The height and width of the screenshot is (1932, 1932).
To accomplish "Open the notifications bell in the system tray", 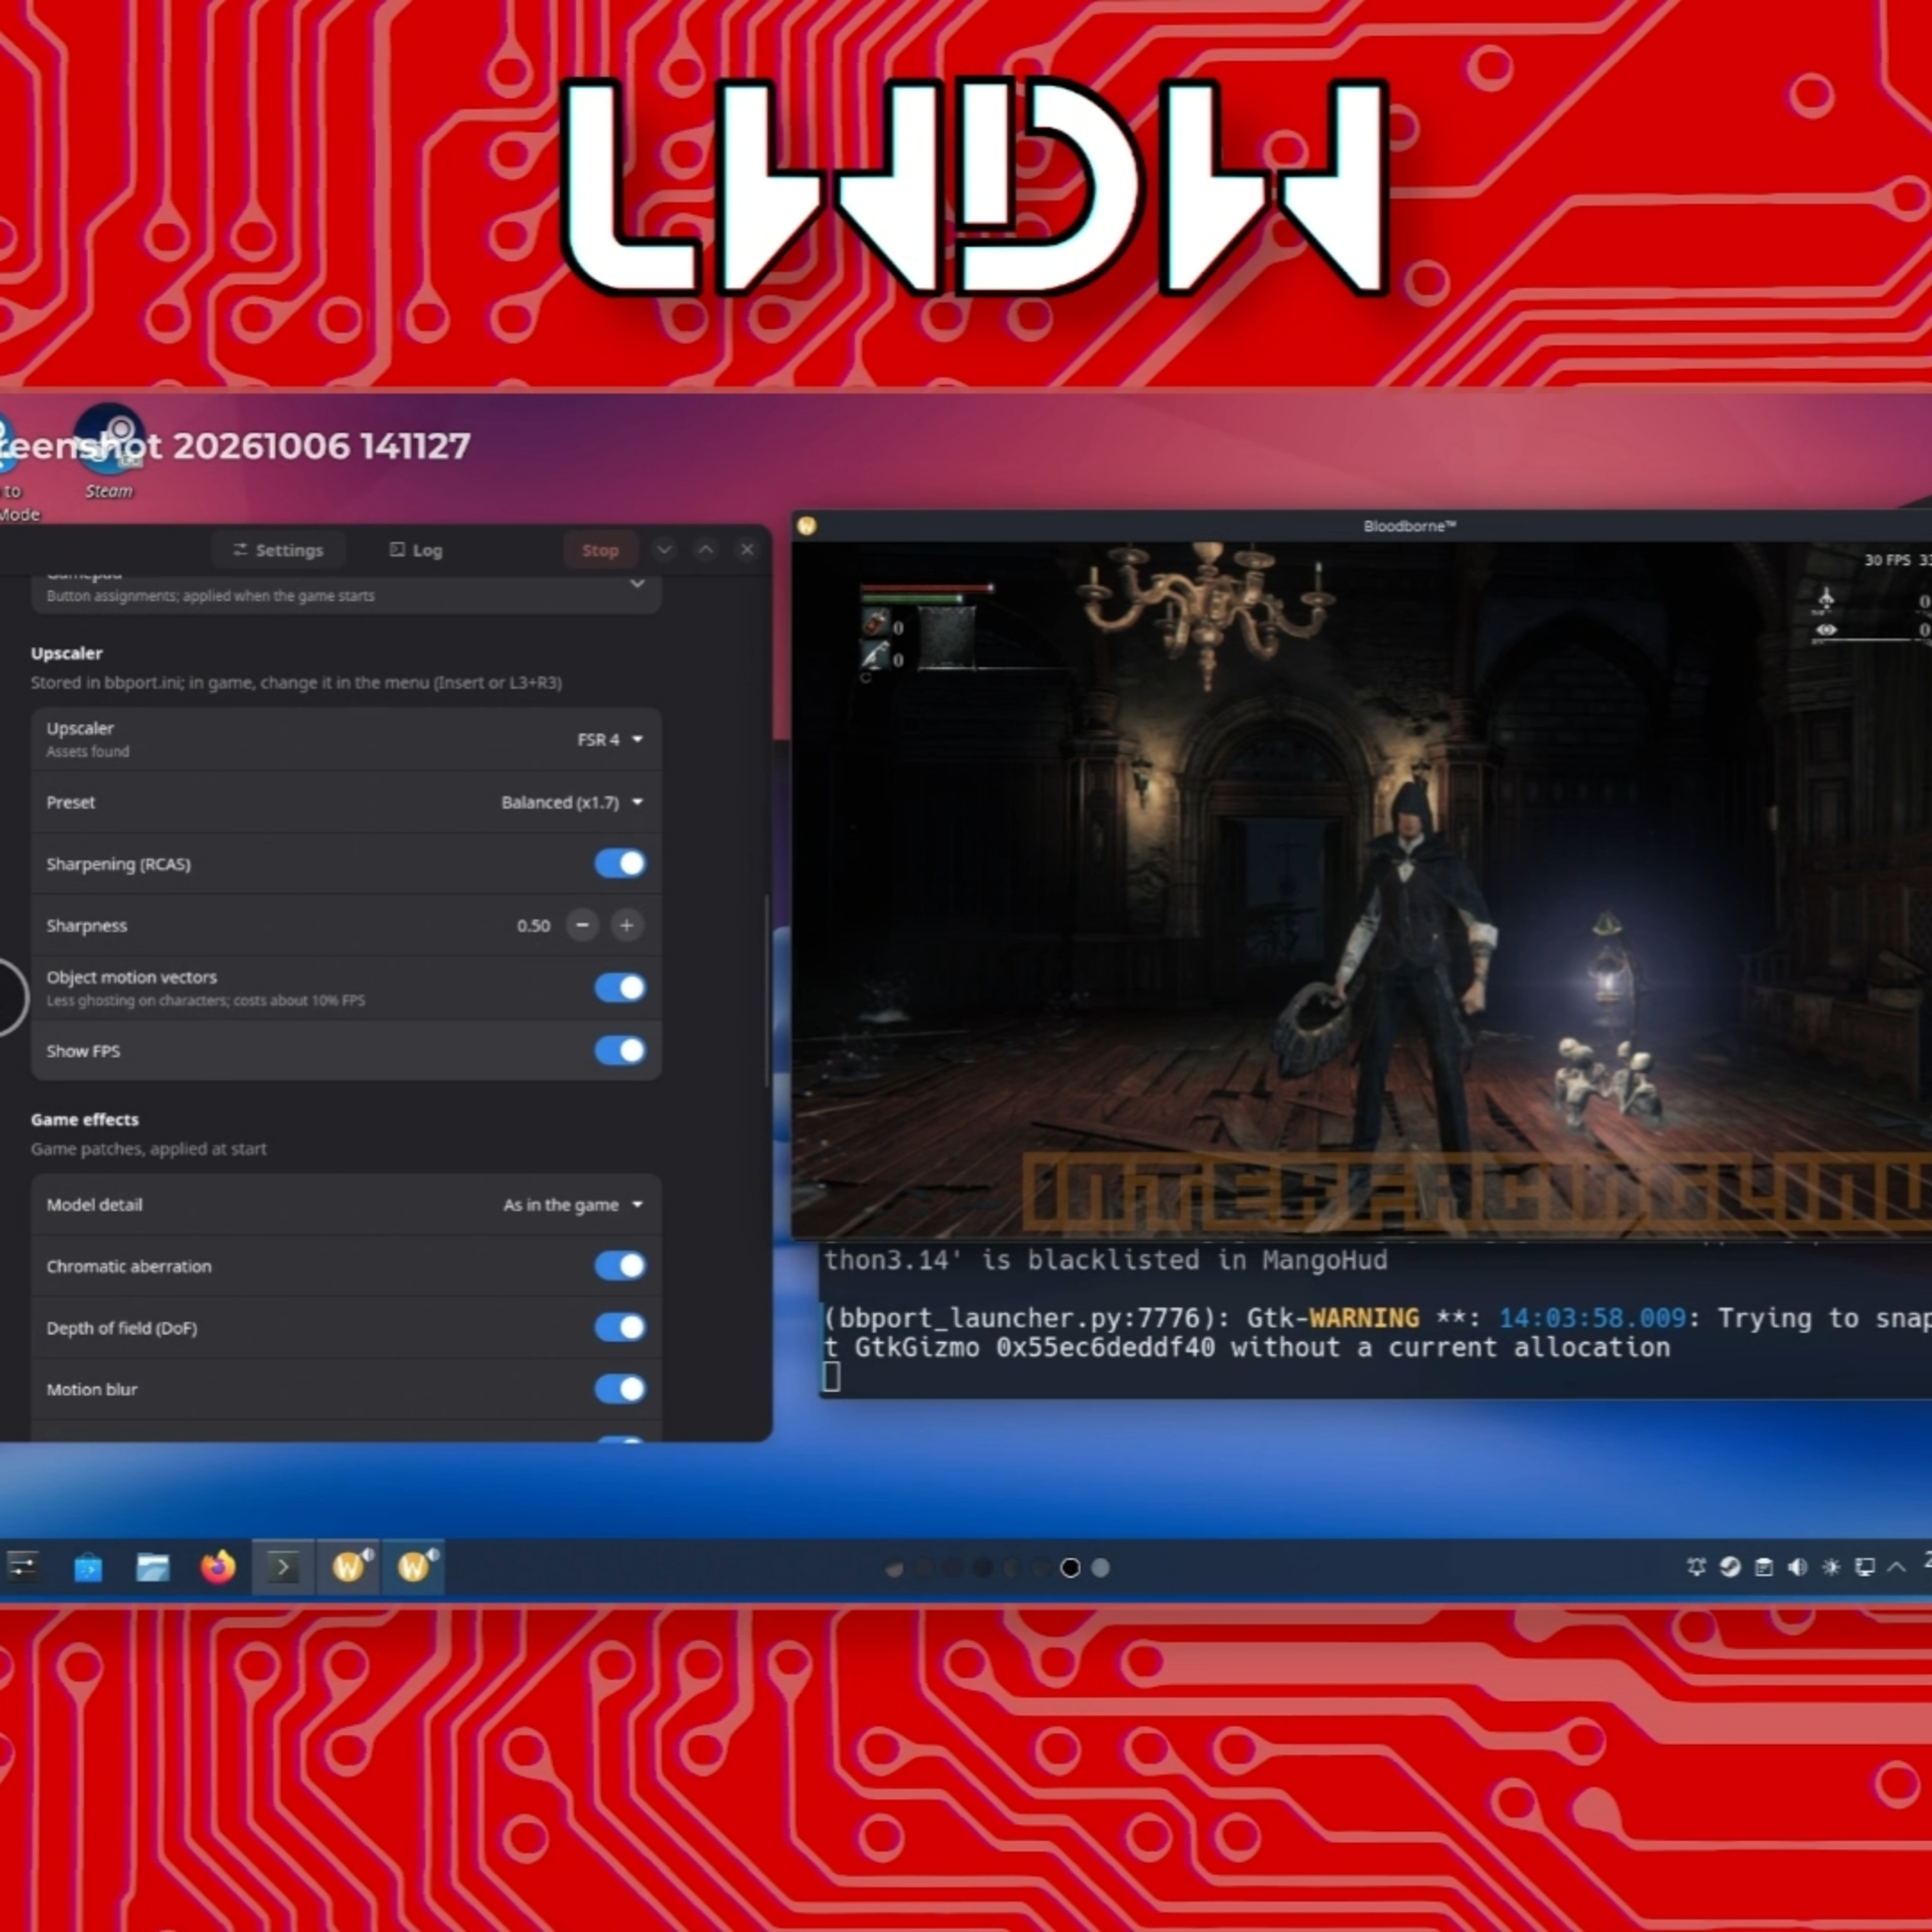I will (x=1696, y=1567).
